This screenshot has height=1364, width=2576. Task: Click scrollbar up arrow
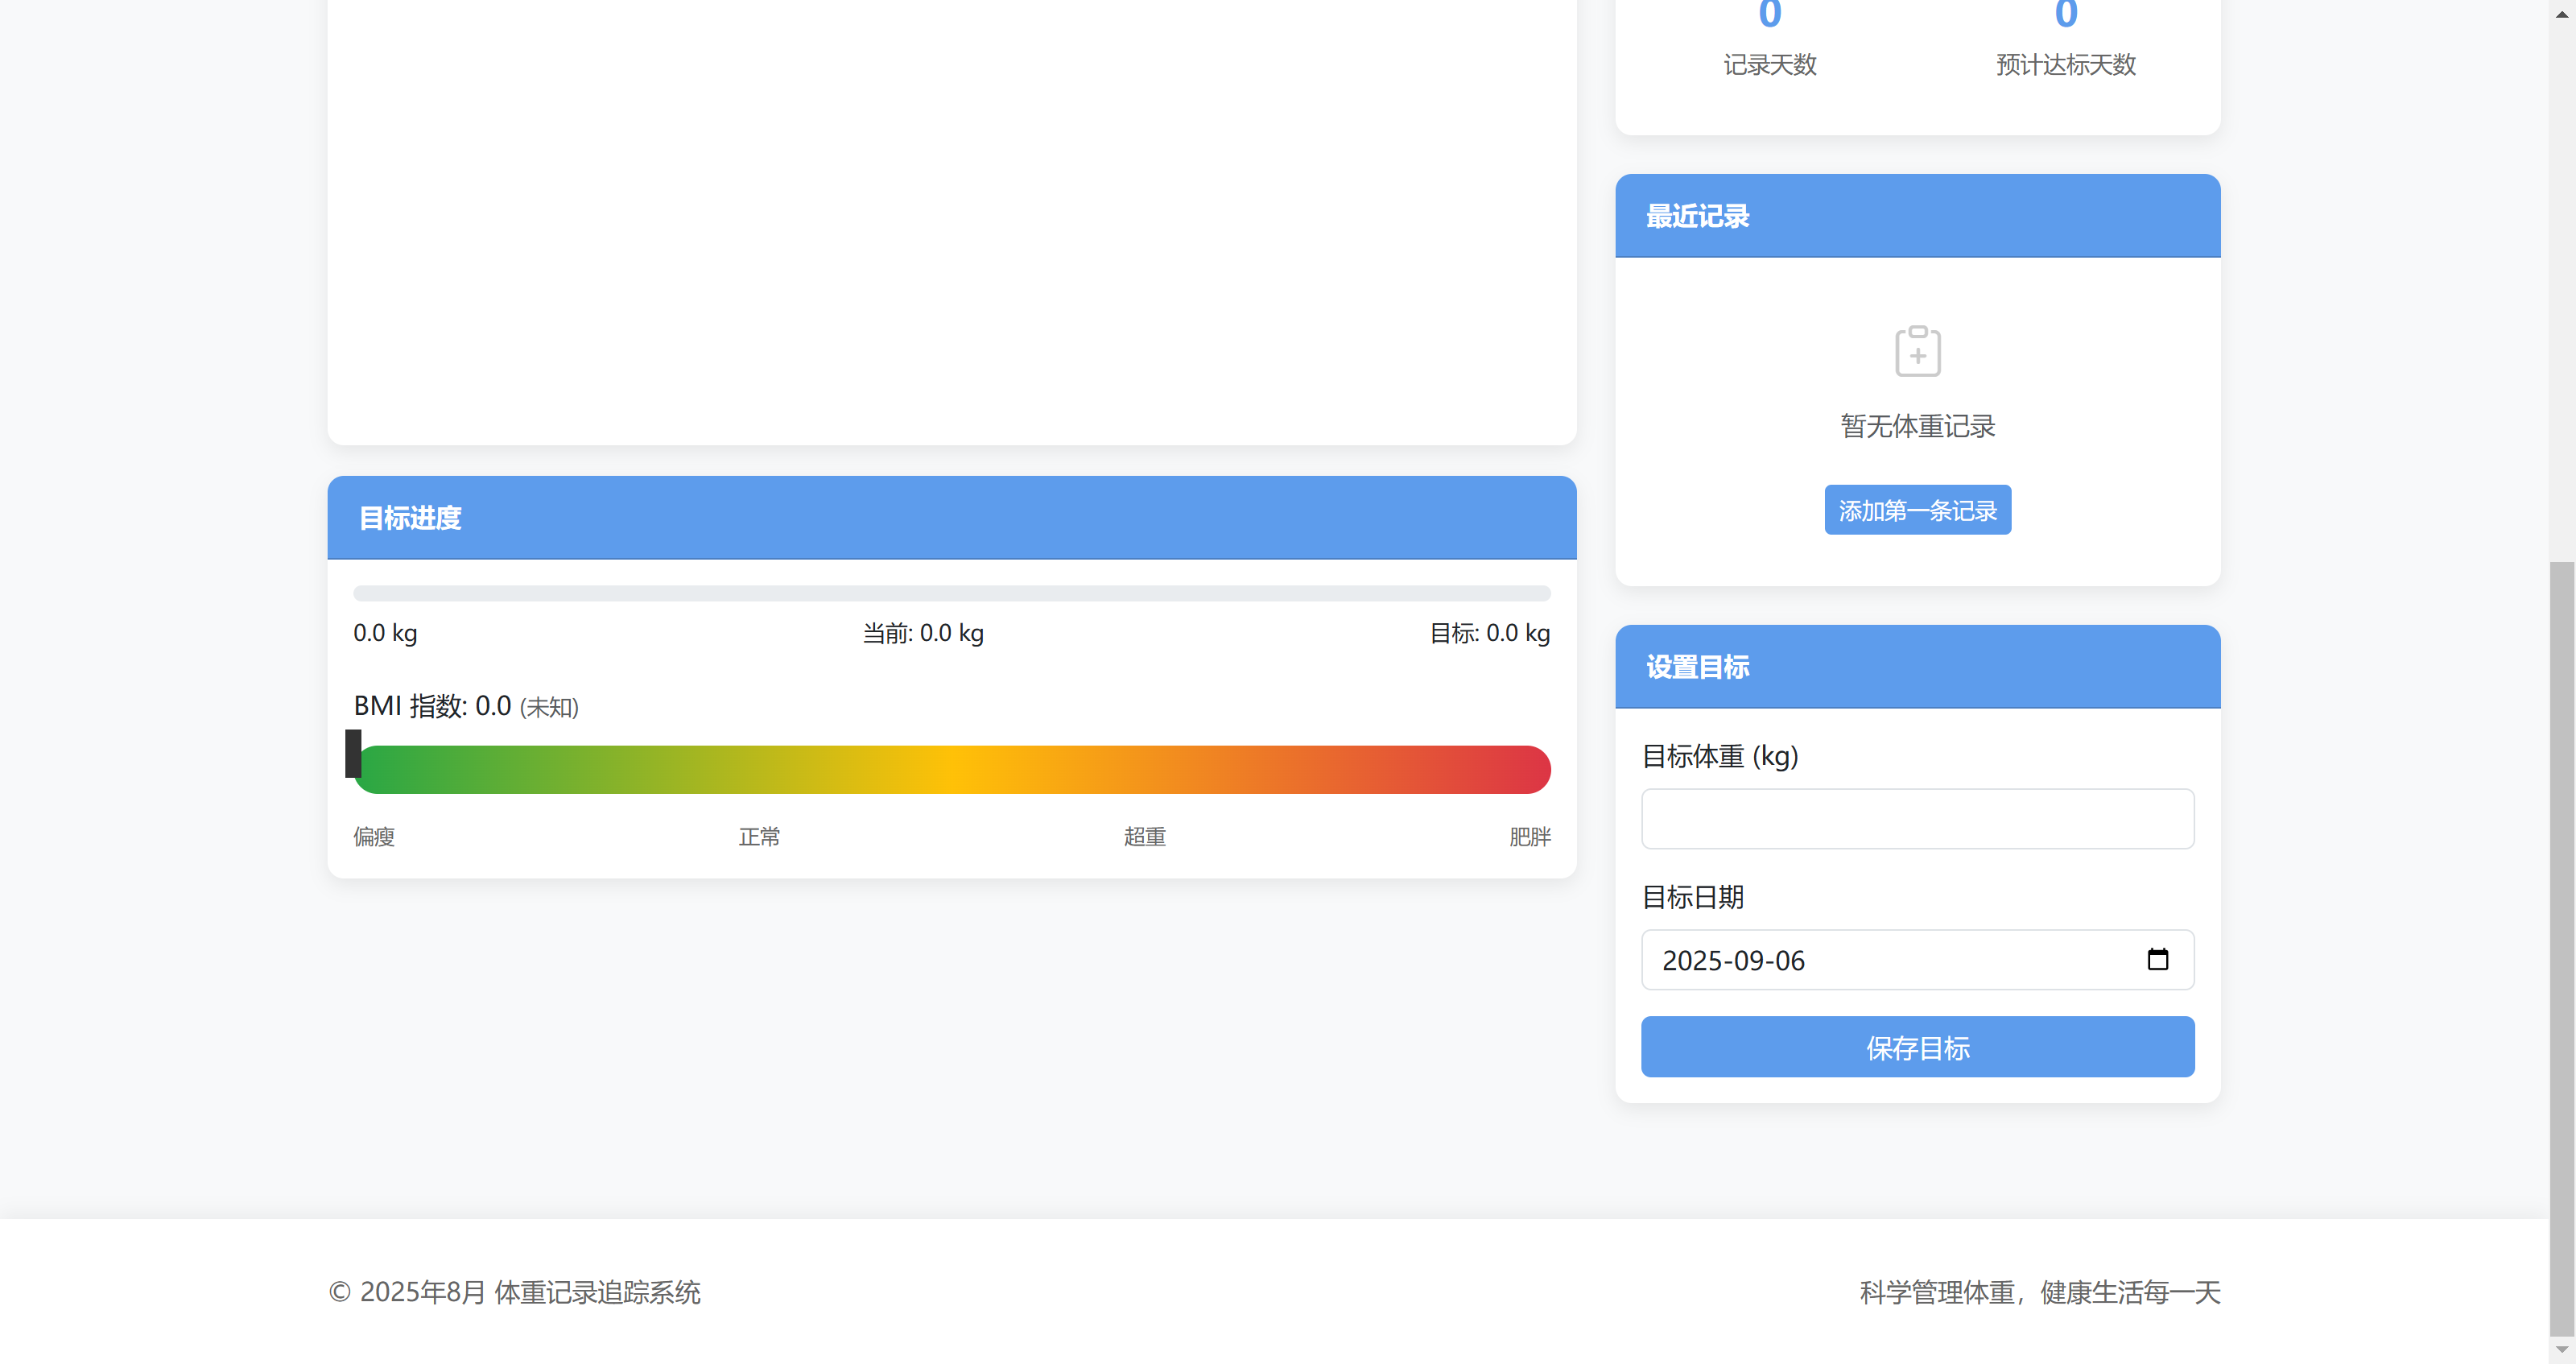[2562, 14]
